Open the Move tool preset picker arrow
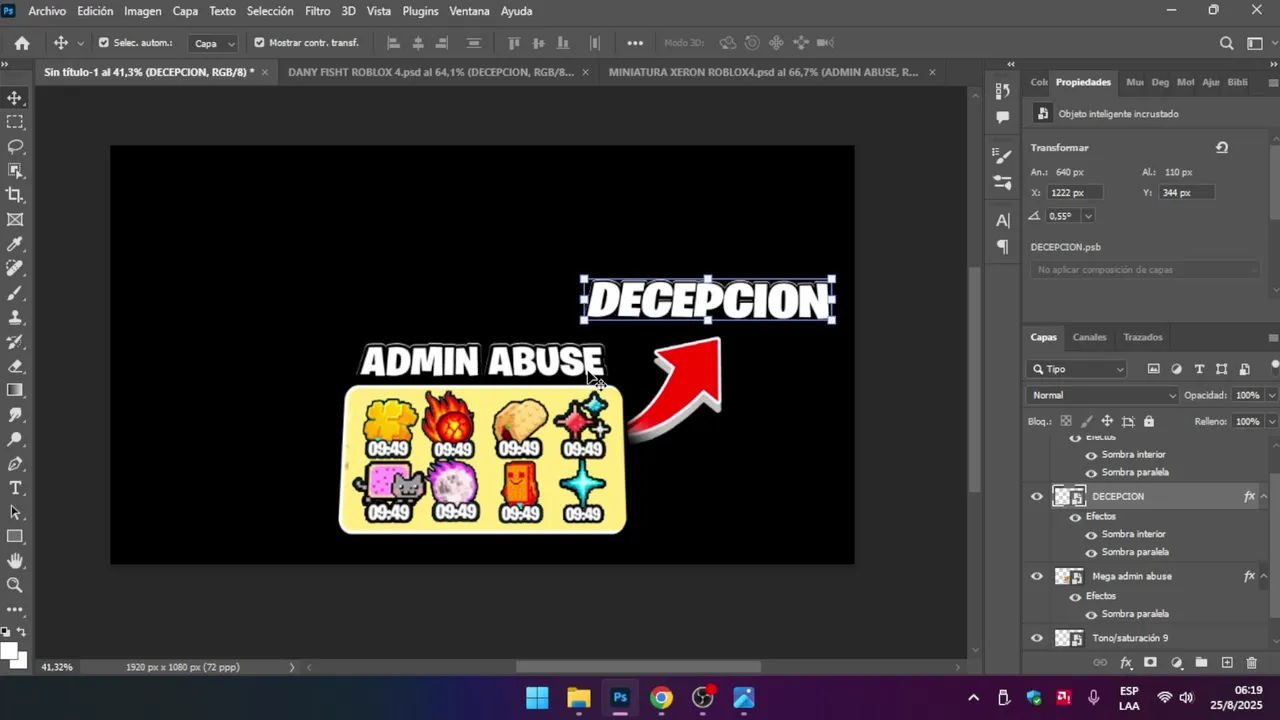This screenshot has height=720, width=1280. (x=81, y=43)
